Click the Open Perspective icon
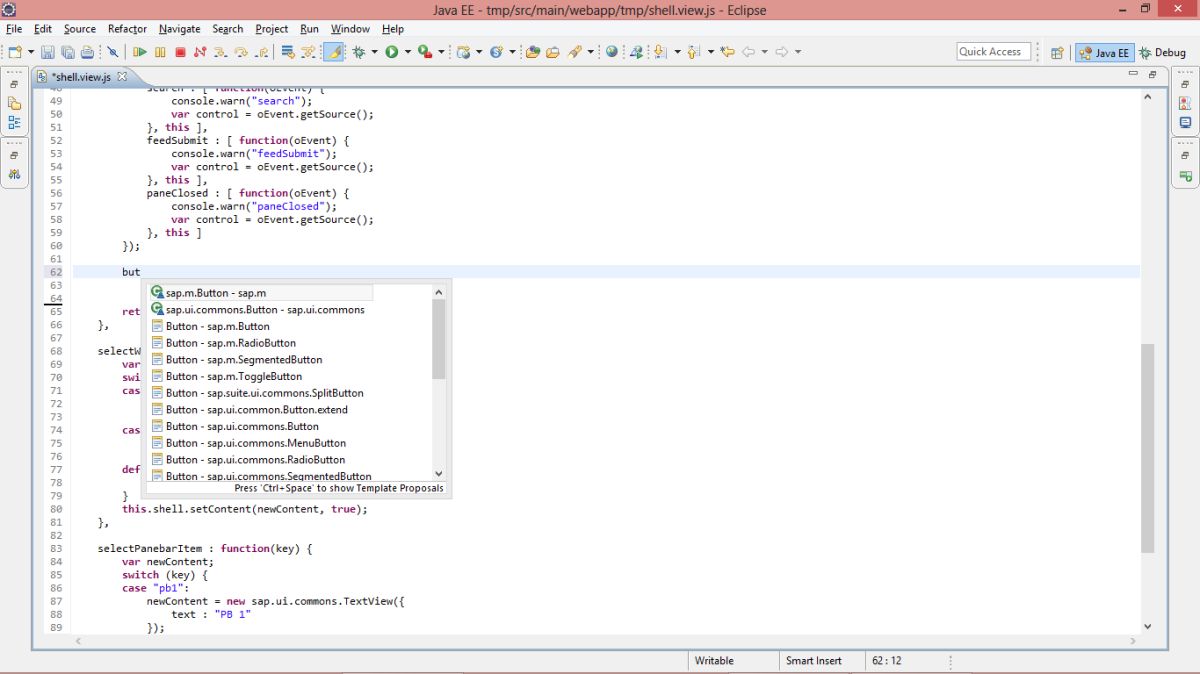This screenshot has width=1200, height=674. click(x=1057, y=53)
